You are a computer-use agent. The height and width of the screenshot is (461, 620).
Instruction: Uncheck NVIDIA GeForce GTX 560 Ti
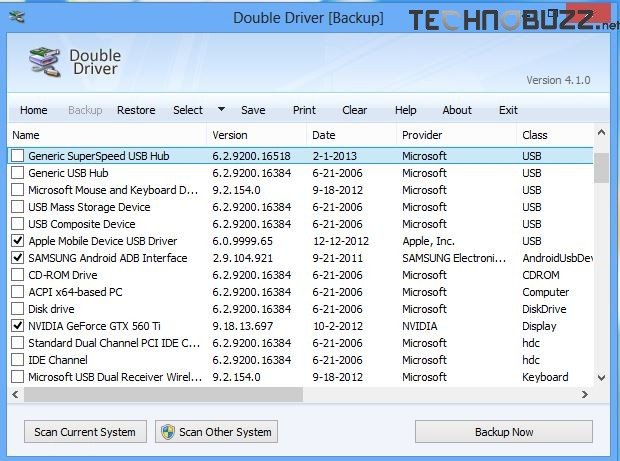pos(17,326)
